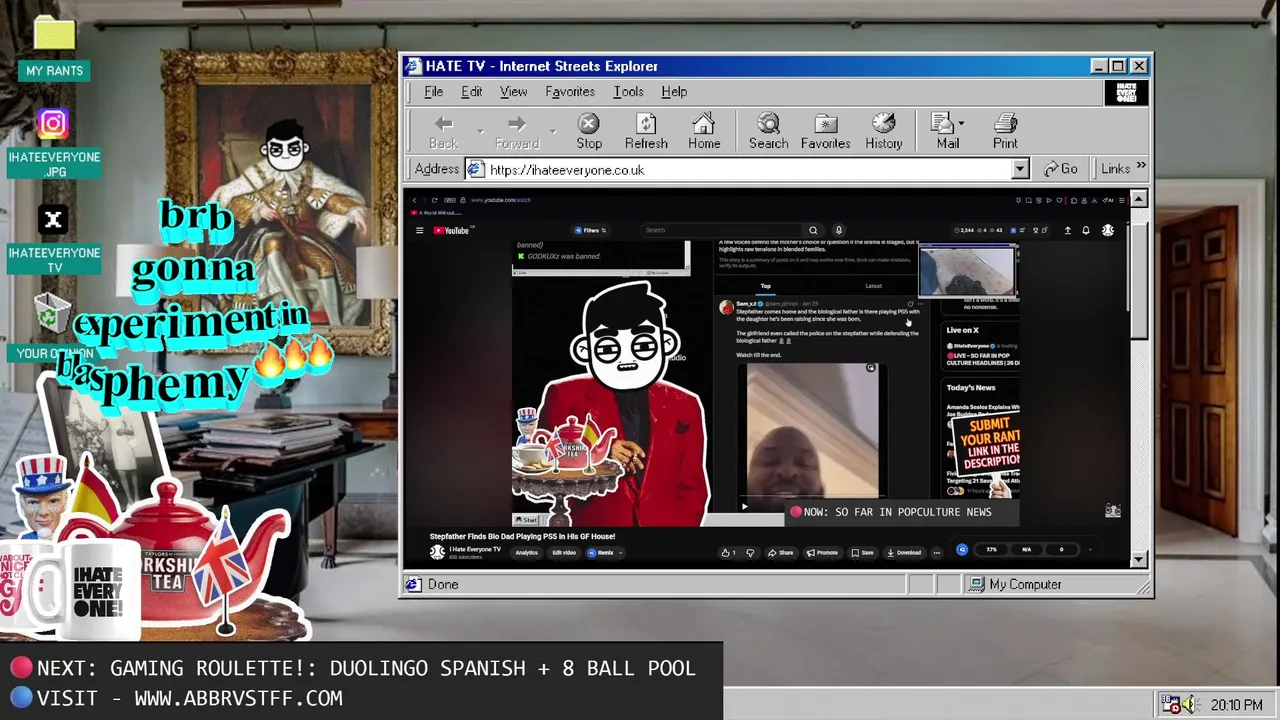
Task: Open the History toolbar button
Action: (883, 132)
